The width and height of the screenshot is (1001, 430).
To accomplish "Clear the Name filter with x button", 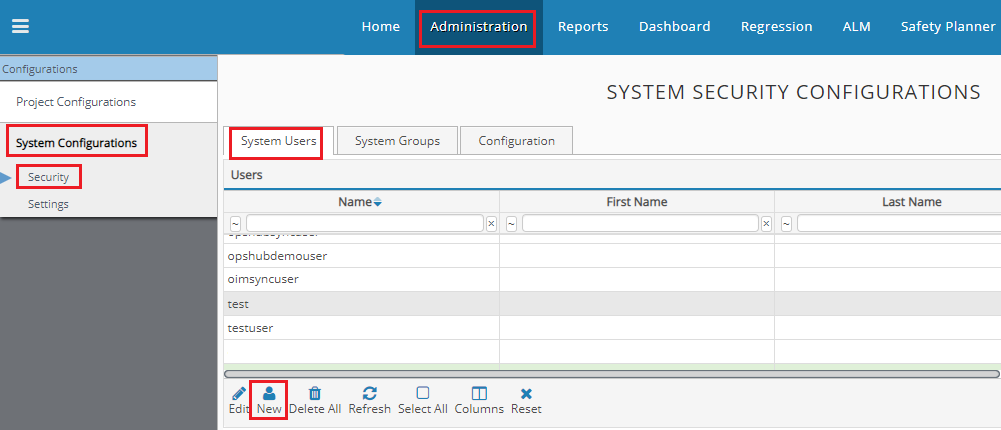I will [x=491, y=224].
